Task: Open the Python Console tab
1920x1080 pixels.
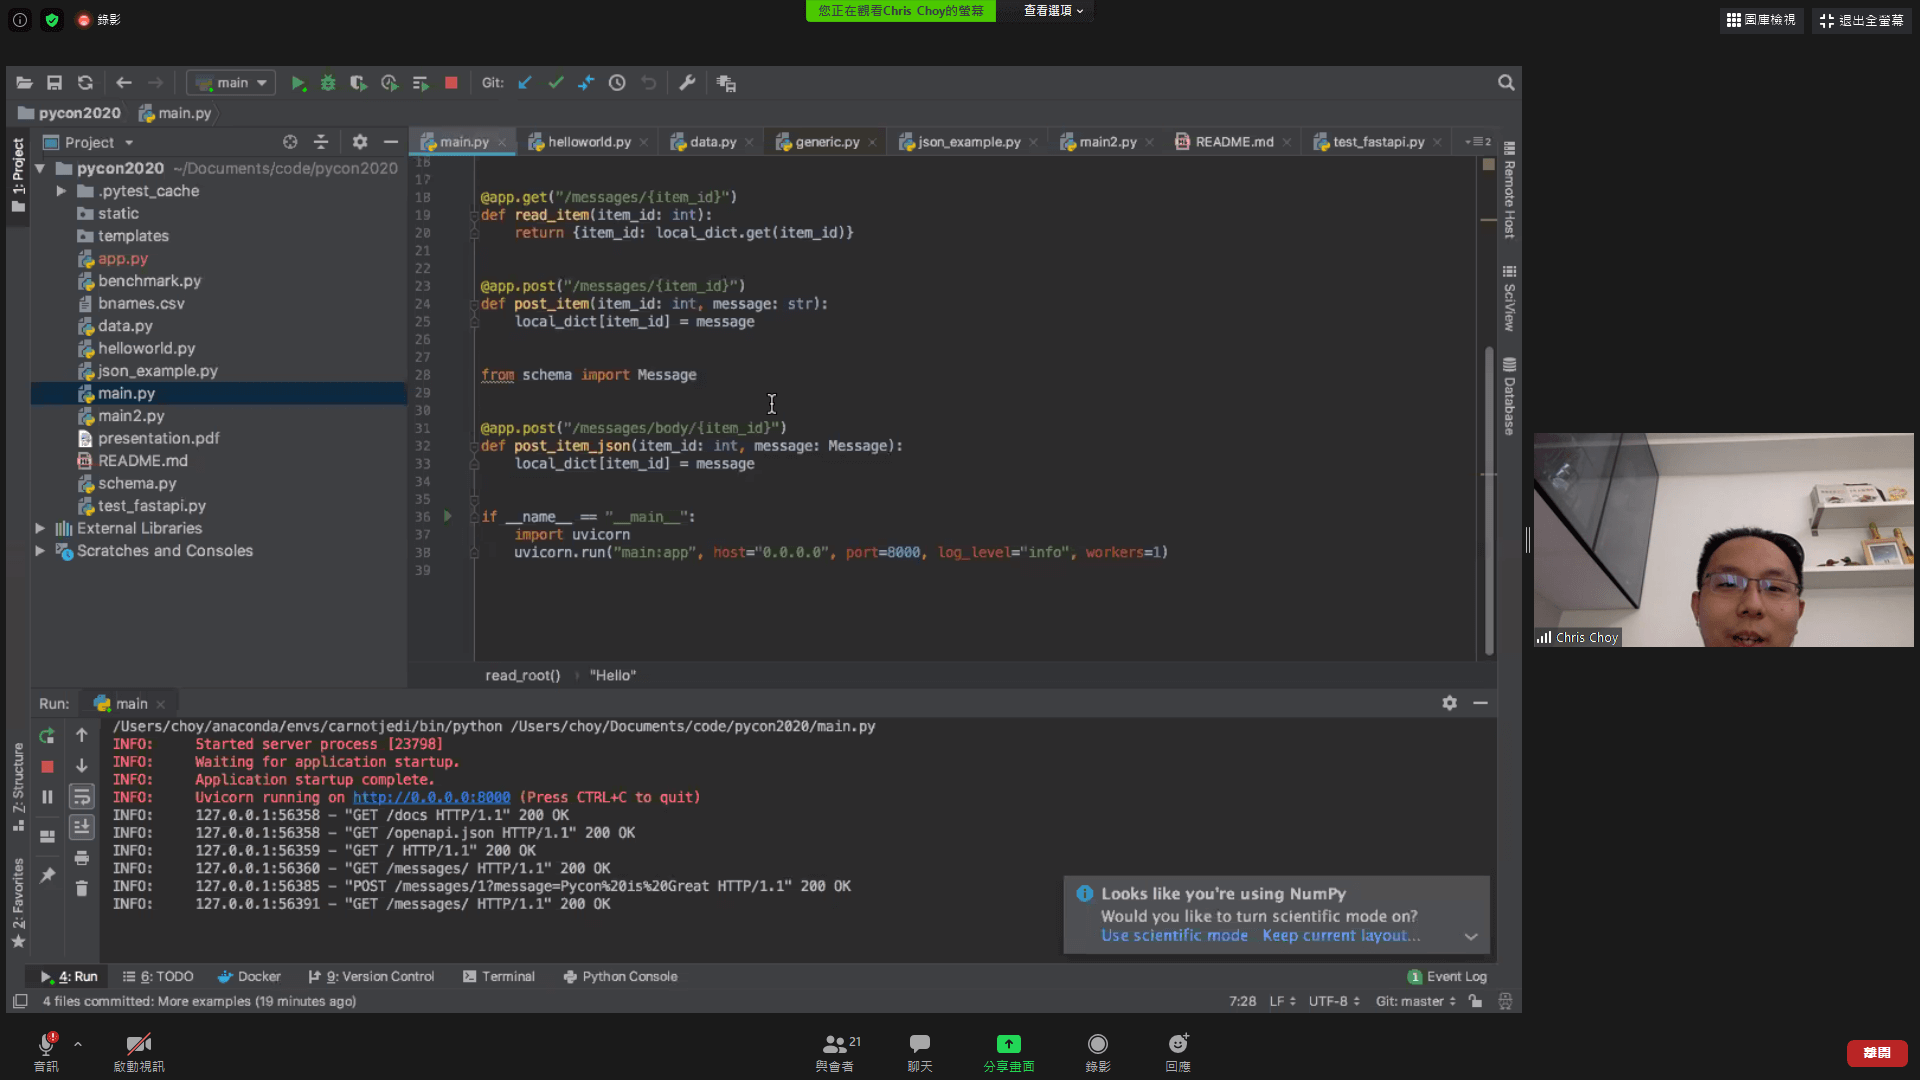Action: pos(620,976)
